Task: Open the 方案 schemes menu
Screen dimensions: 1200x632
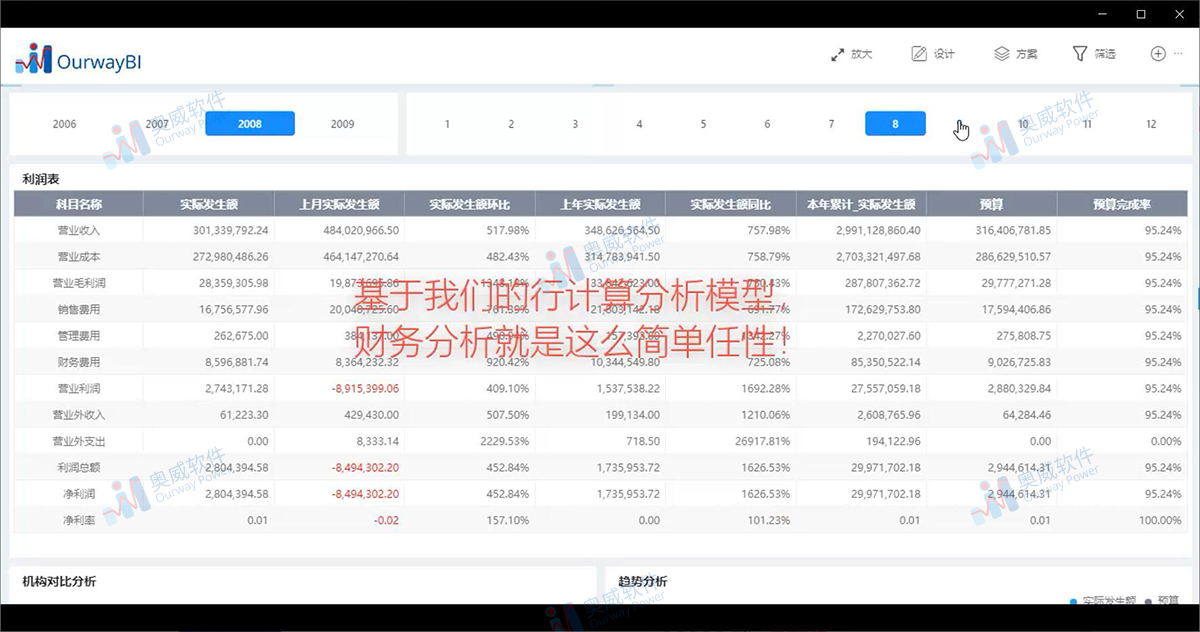Action: coord(1015,54)
